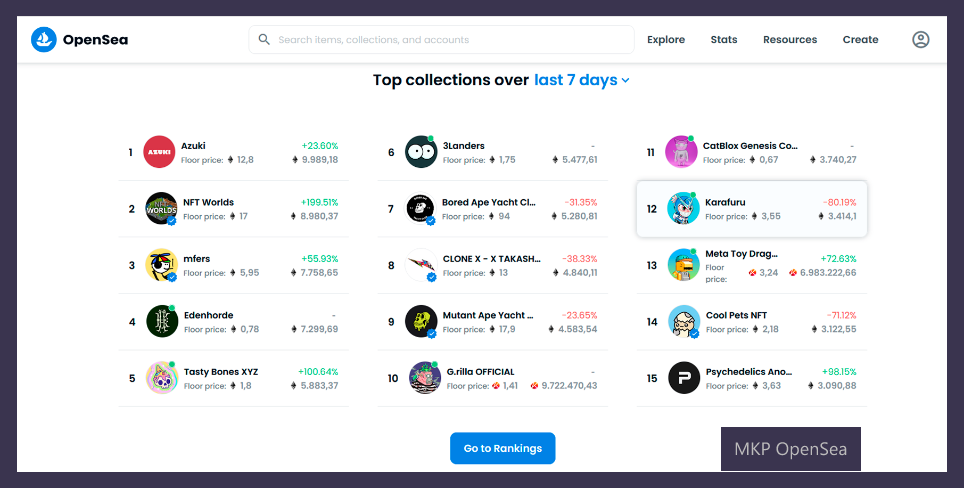Click Mutant Ape's -23.65% change value
This screenshot has height=488, width=964.
pos(580,315)
